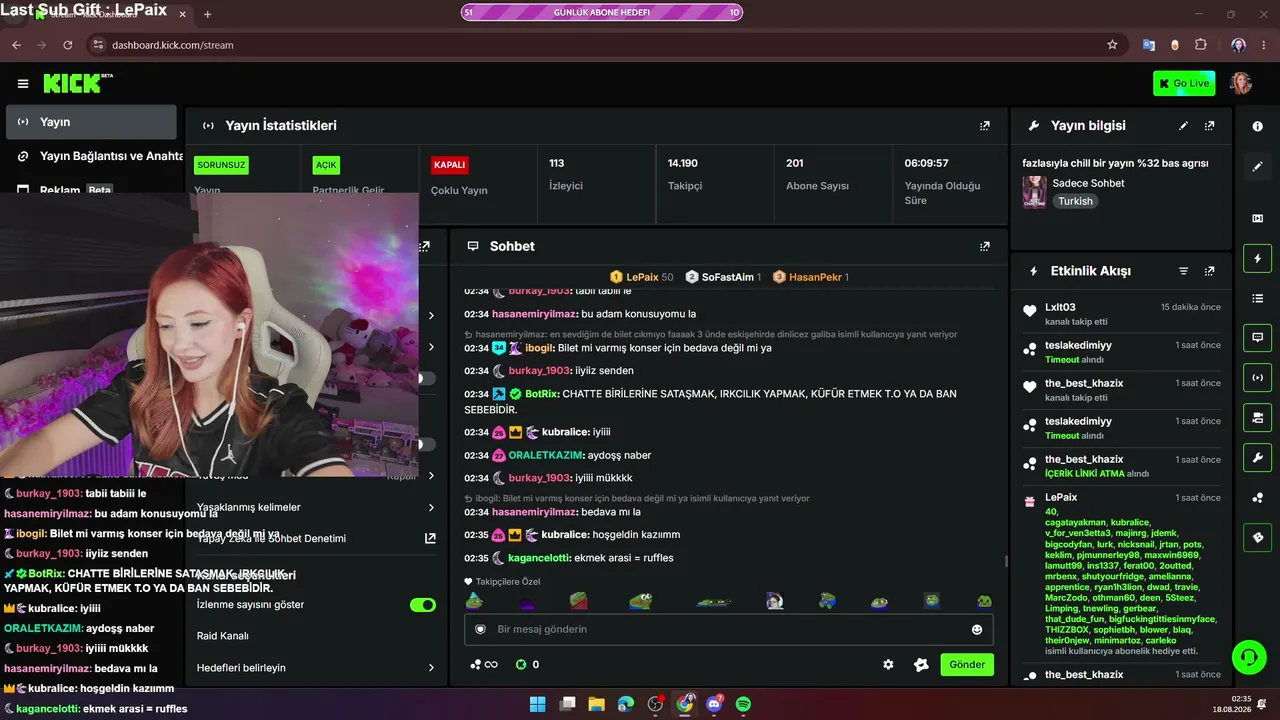Click the Go Live button

[x=1184, y=83]
